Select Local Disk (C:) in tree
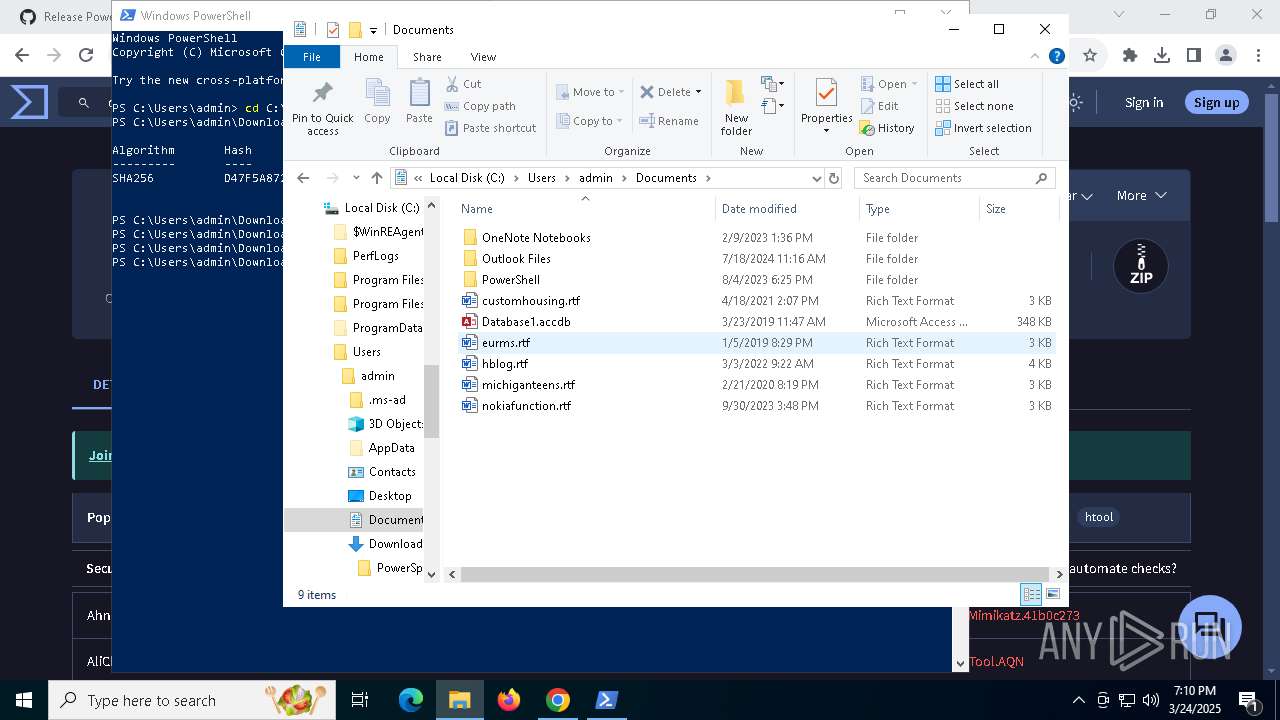 tap(372, 208)
